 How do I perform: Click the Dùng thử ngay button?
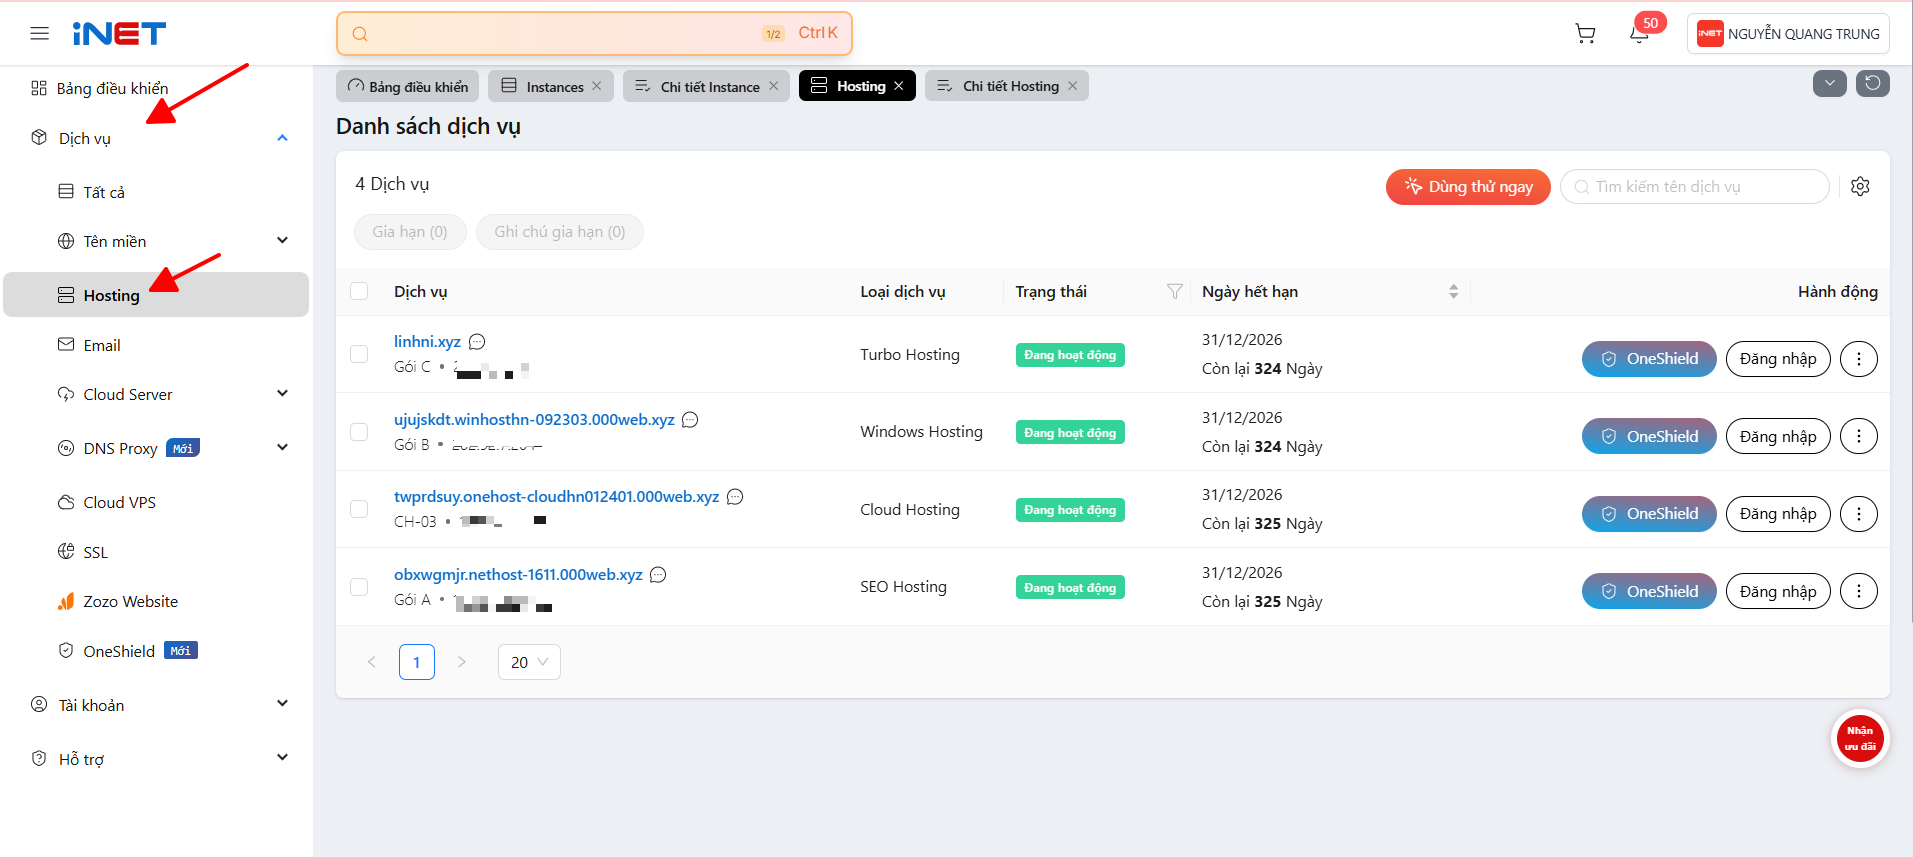pyautogui.click(x=1468, y=187)
